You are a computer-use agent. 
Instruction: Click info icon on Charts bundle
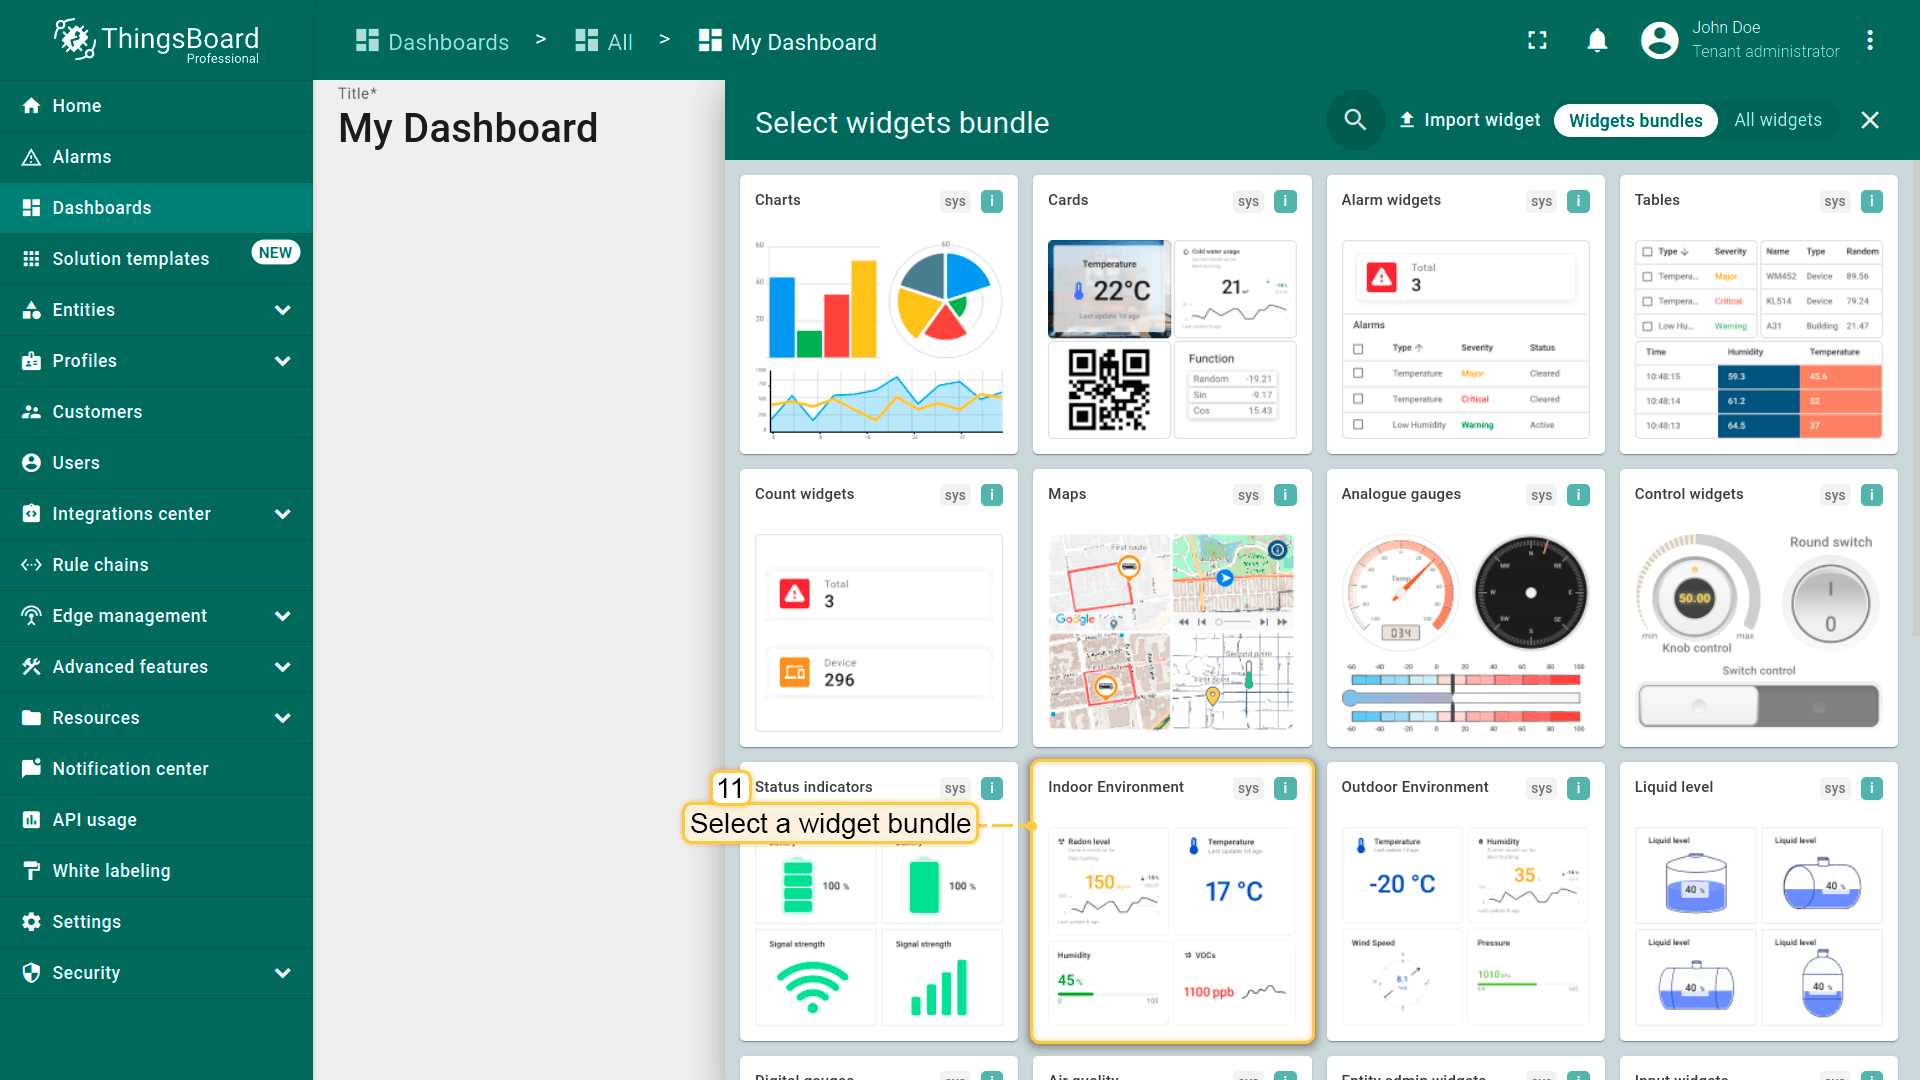click(991, 201)
